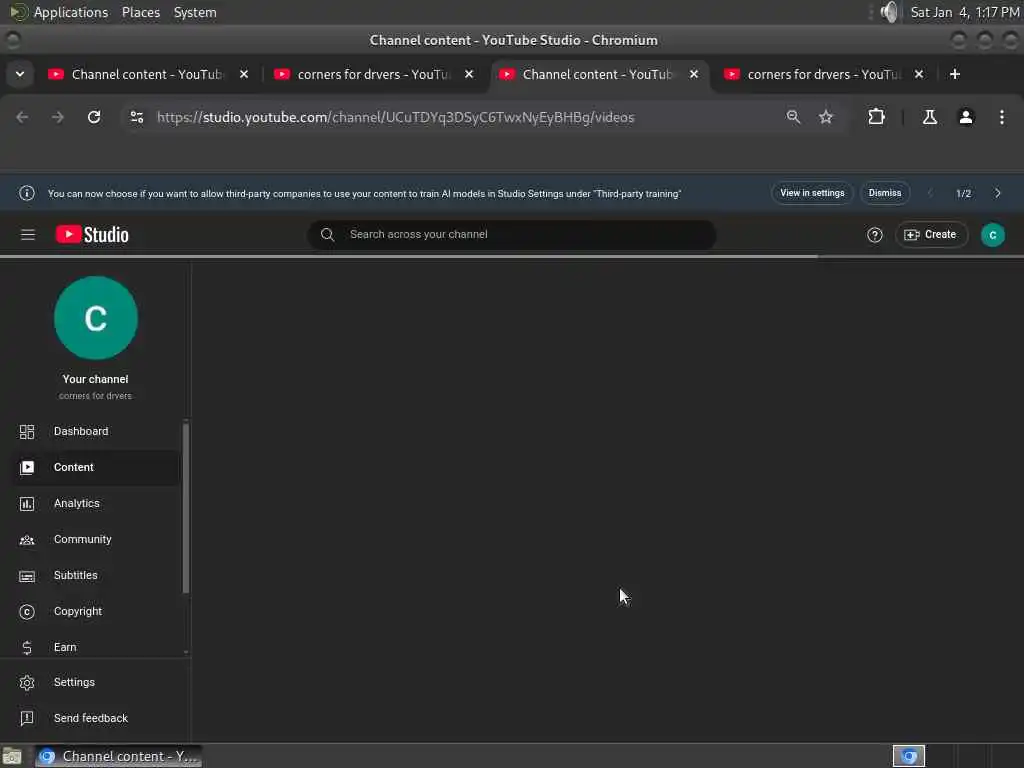Open a new browser tab
The height and width of the screenshot is (768, 1024).
[x=955, y=74]
